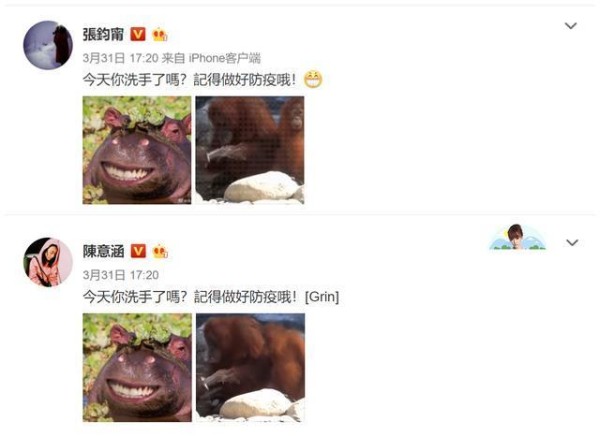Viewport: 600px width, 436px height.
Task: View orangutan image in 張鈞甯's post
Action: pyautogui.click(x=250, y=150)
